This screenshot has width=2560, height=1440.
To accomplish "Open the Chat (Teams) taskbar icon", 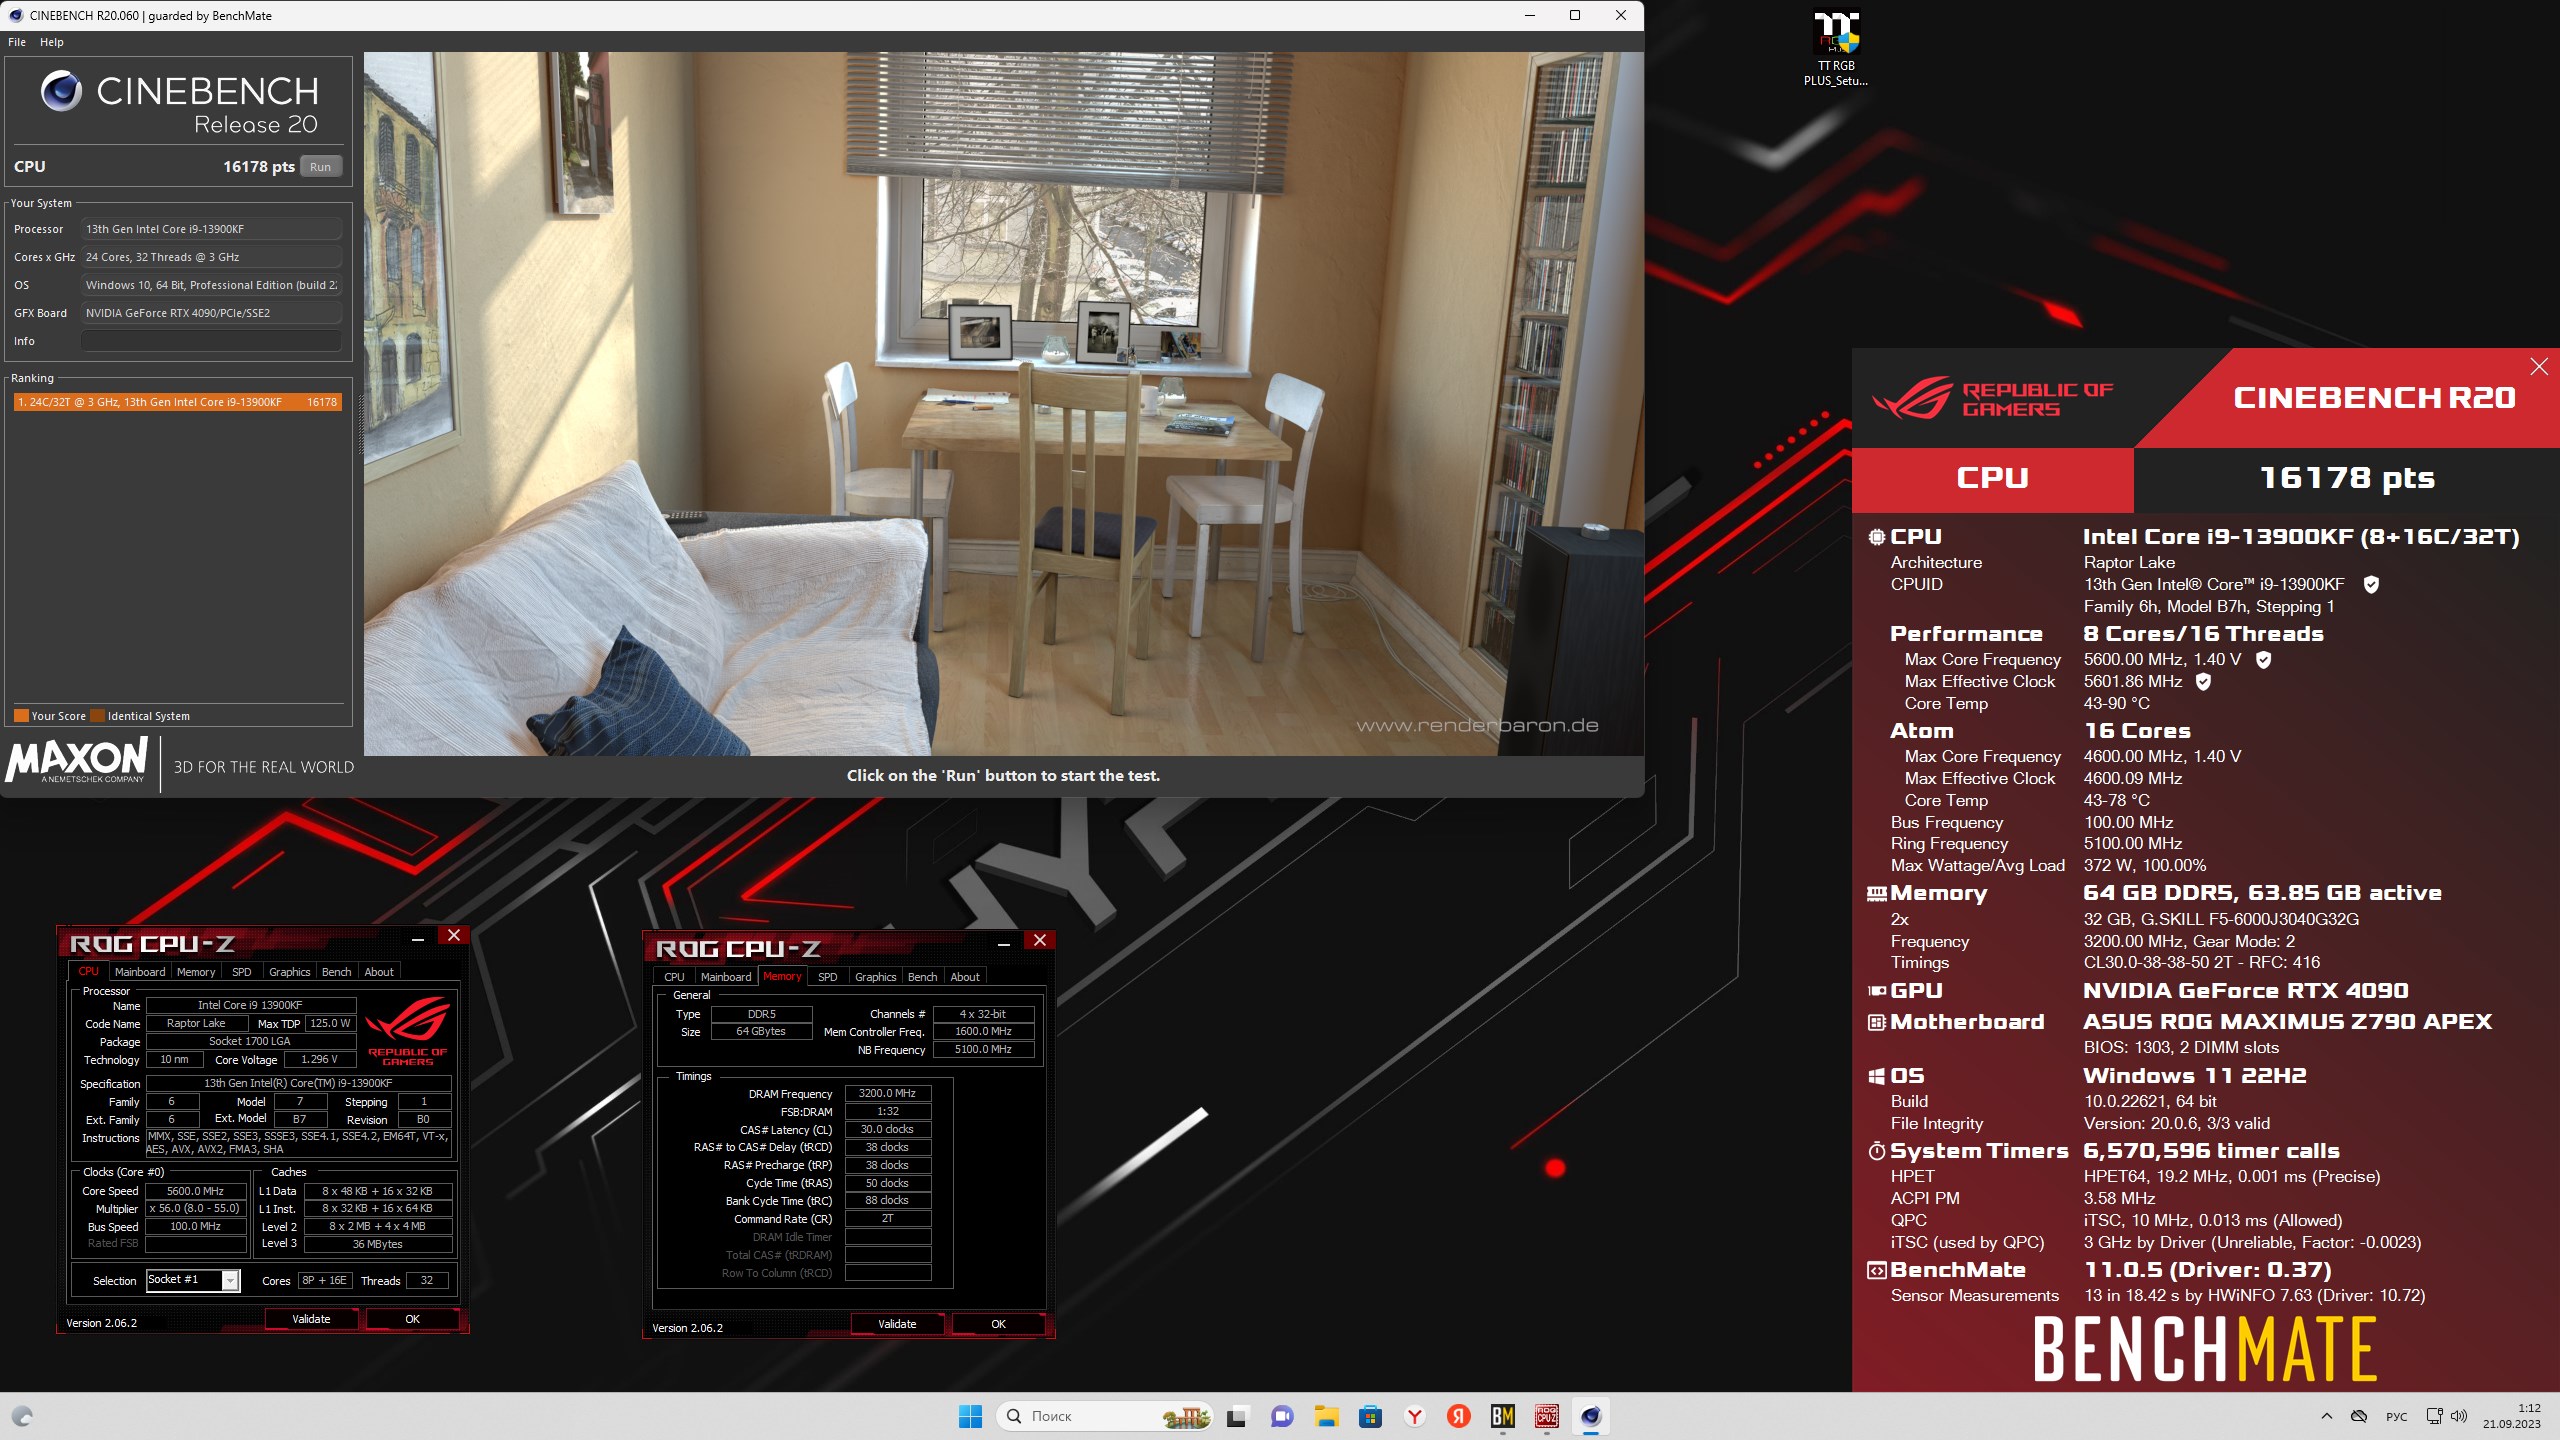I will pyautogui.click(x=1282, y=1416).
